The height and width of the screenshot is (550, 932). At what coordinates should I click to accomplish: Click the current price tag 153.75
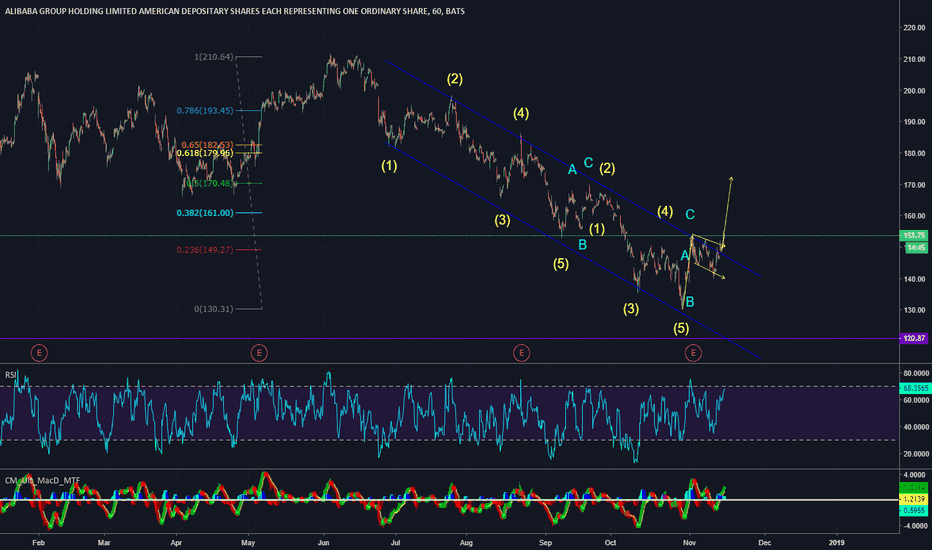click(x=914, y=235)
